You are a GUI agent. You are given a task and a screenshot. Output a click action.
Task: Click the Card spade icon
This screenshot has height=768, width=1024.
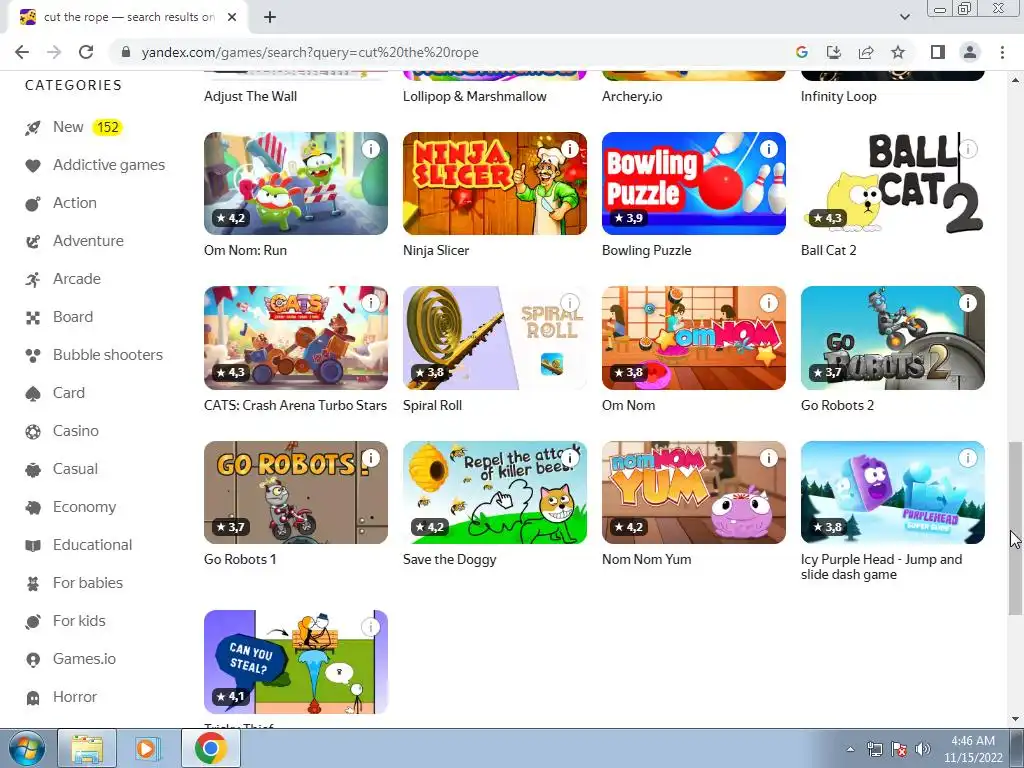click(x=33, y=393)
